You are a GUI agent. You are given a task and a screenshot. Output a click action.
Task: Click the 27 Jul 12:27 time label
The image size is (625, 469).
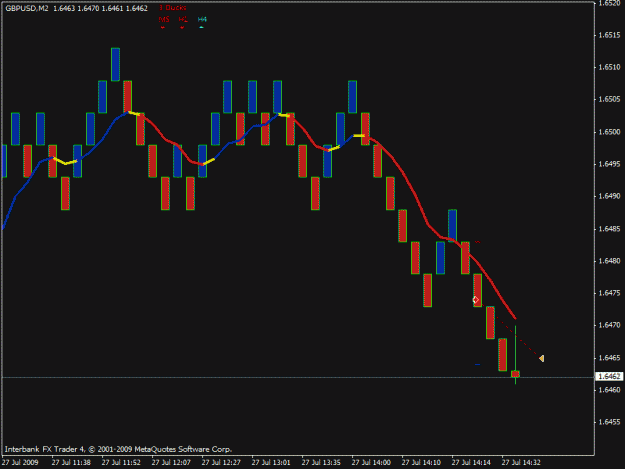[221, 462]
